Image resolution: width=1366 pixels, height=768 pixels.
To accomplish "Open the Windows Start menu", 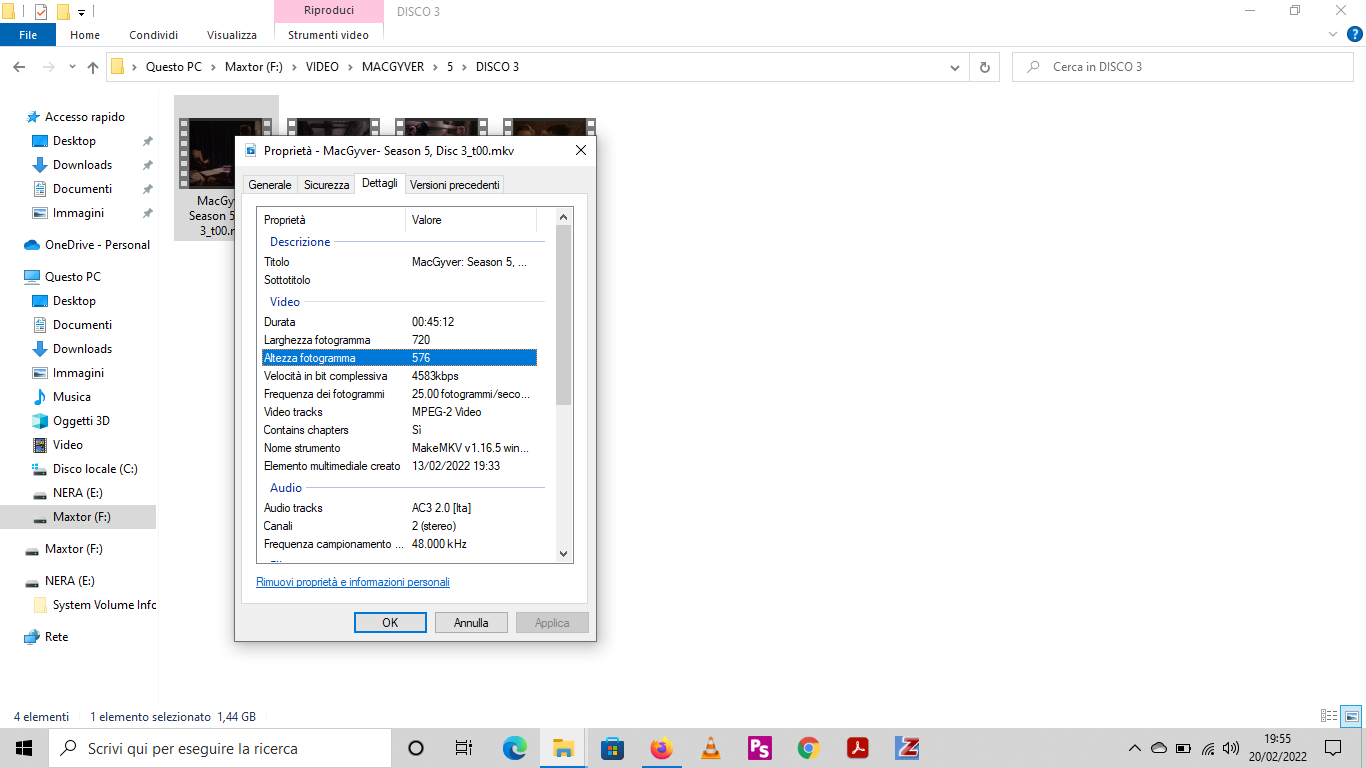I will pos(24,748).
